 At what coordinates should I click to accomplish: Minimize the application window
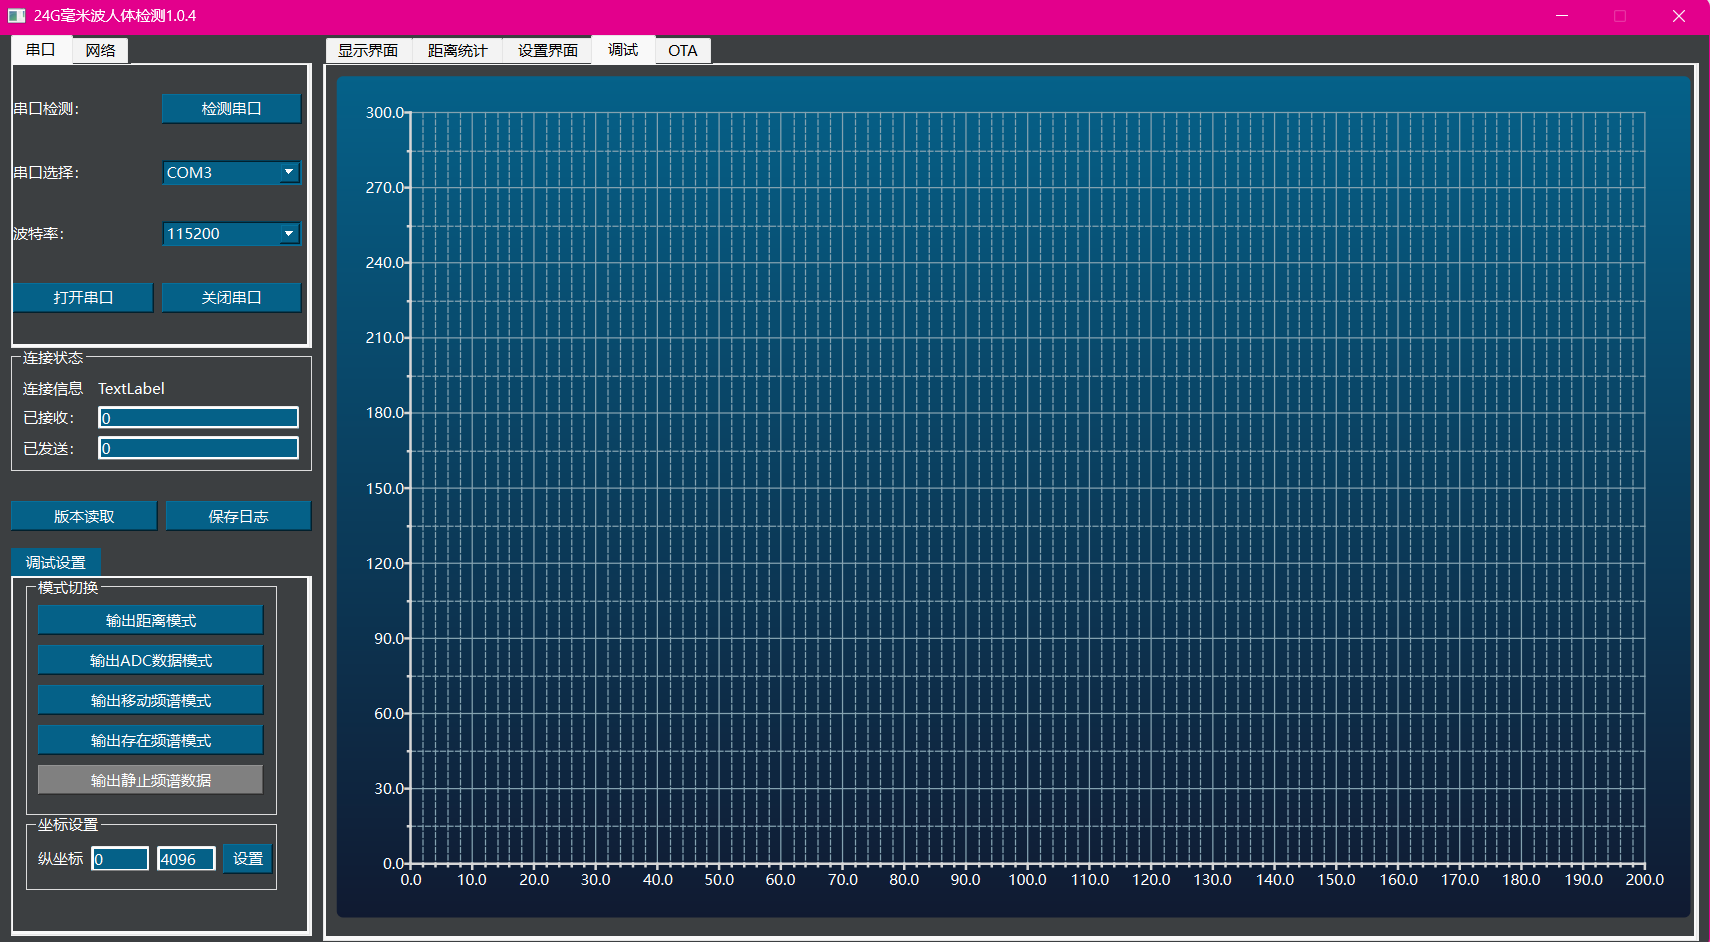coord(1562,16)
